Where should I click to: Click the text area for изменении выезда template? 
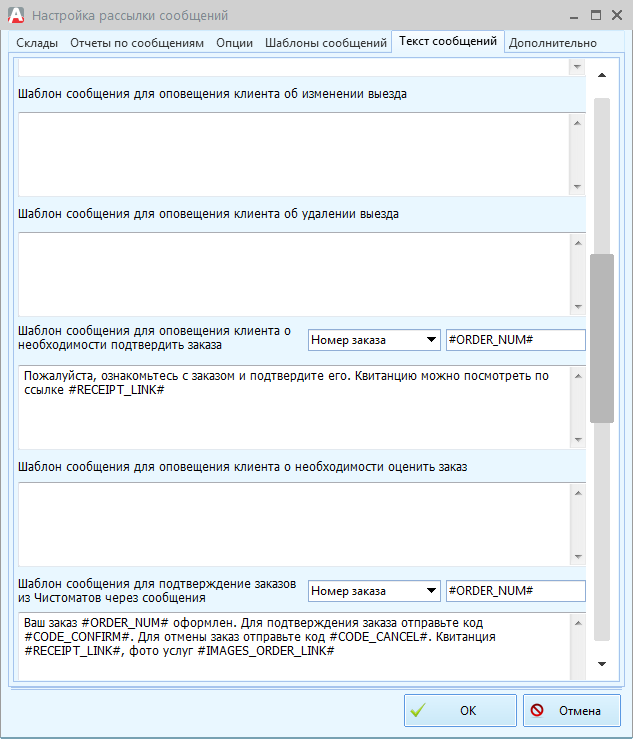point(294,155)
